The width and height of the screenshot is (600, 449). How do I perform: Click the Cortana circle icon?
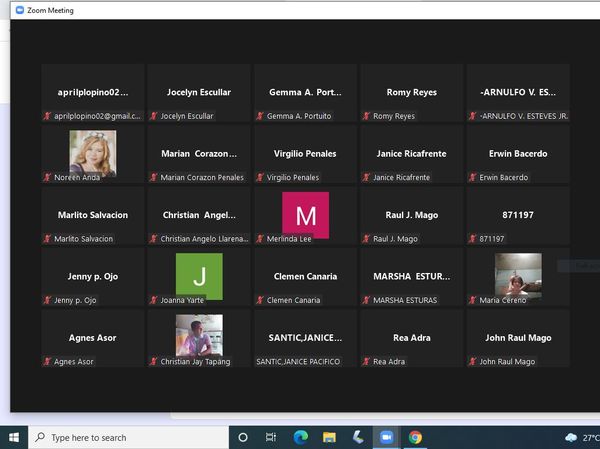242,437
